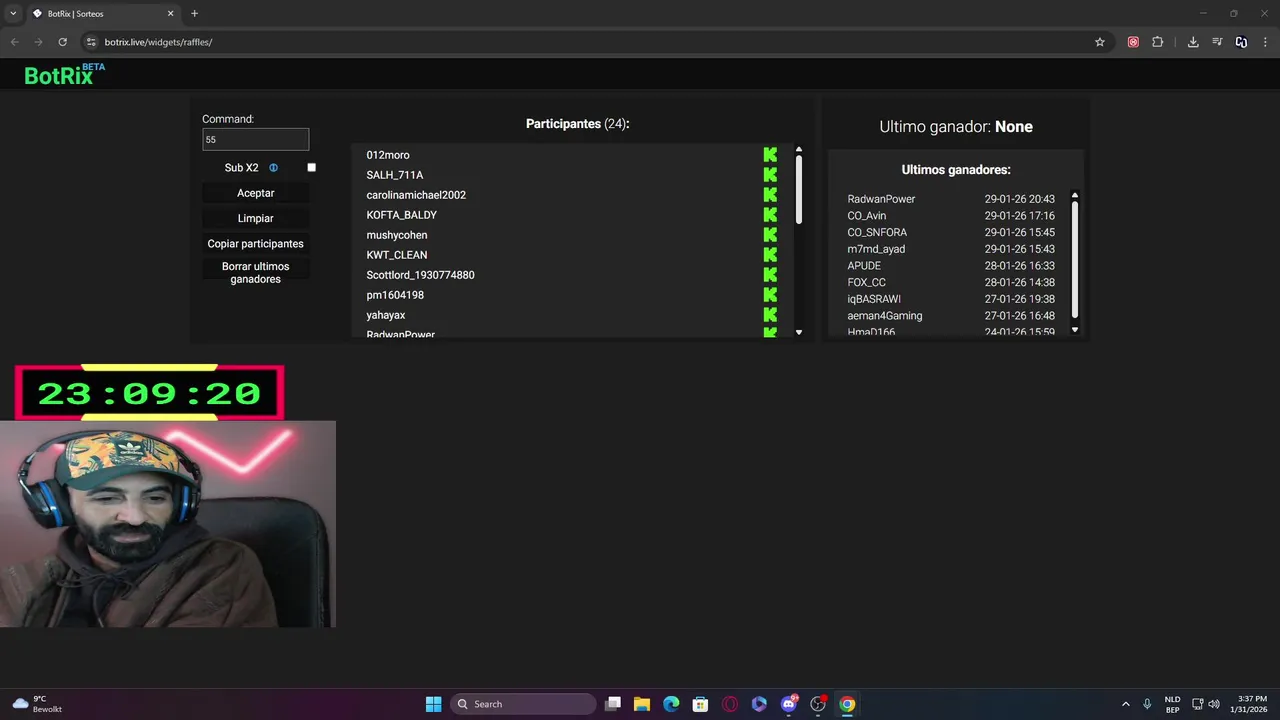Select participant yahayax

pyautogui.click(x=386, y=315)
